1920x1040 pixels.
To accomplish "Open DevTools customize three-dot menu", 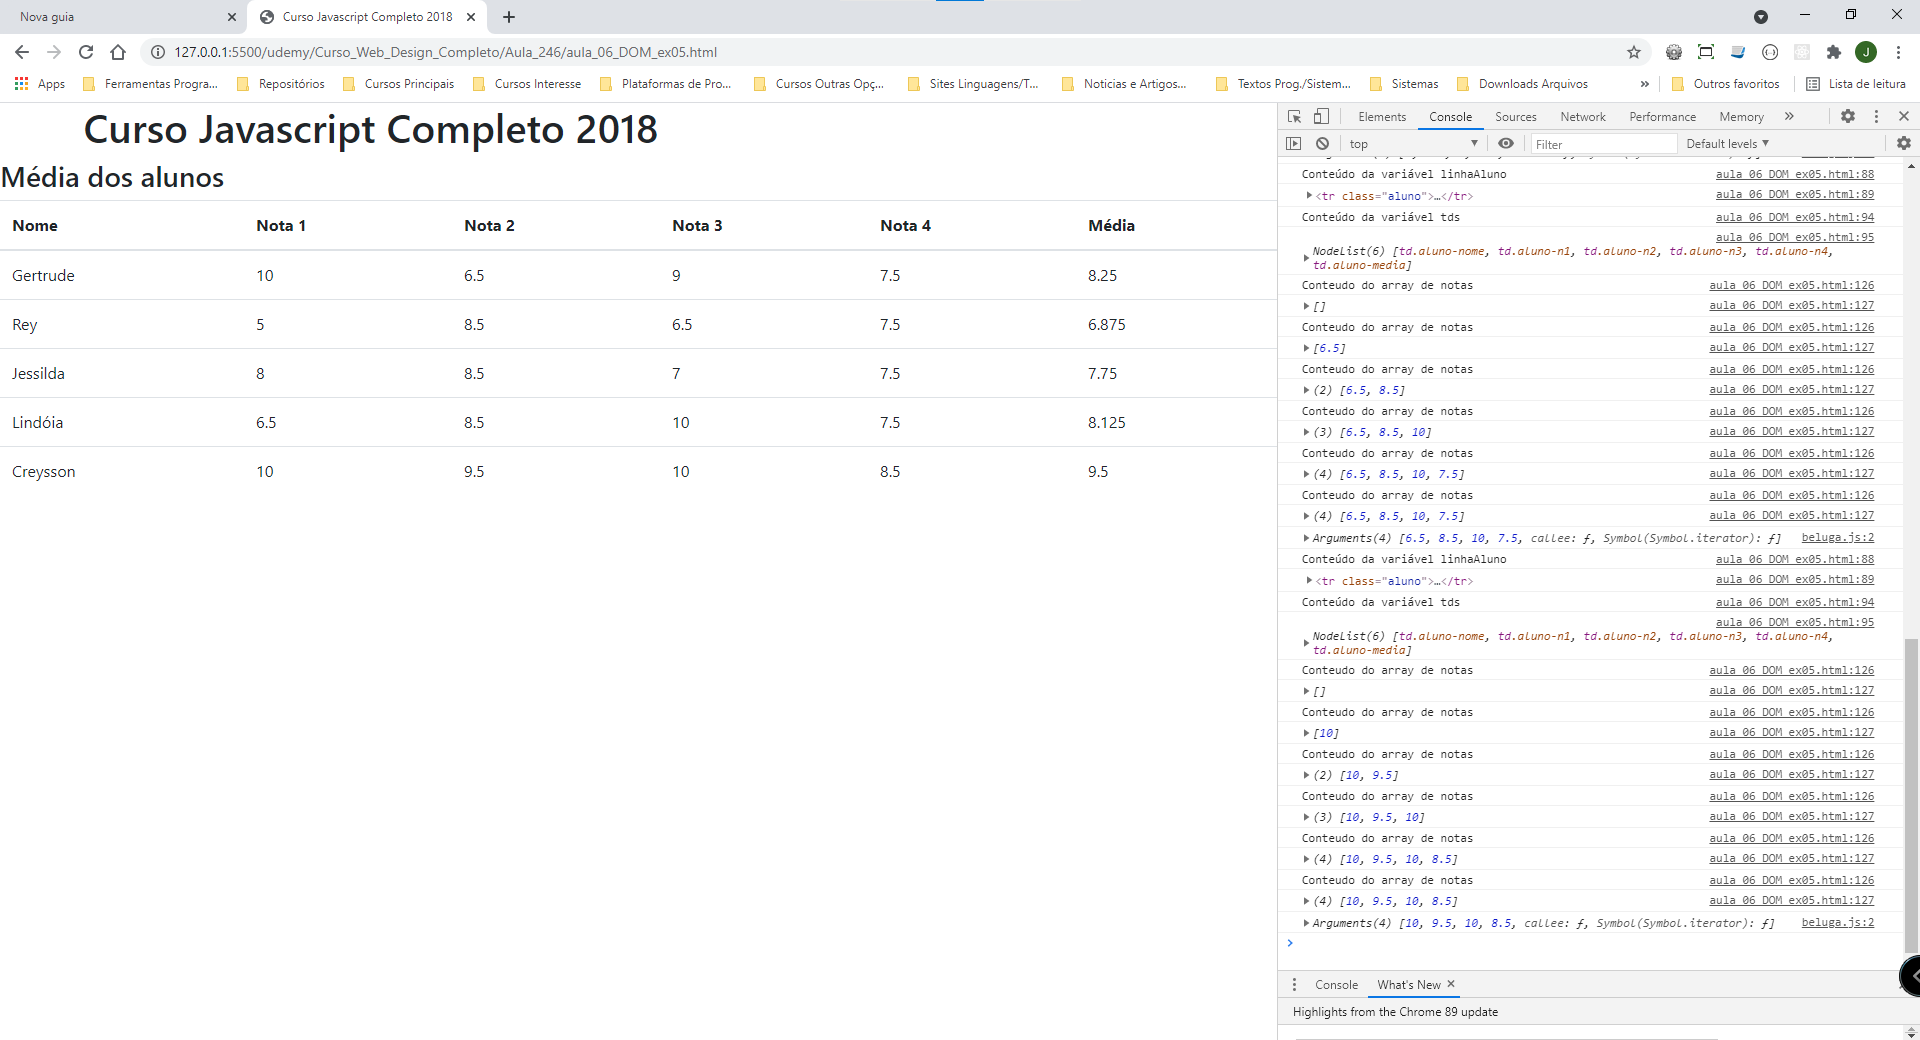I will pos(1876,116).
